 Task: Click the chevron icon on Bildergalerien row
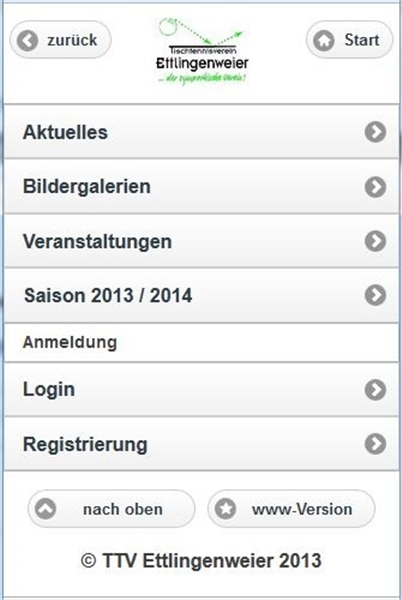[x=375, y=187]
